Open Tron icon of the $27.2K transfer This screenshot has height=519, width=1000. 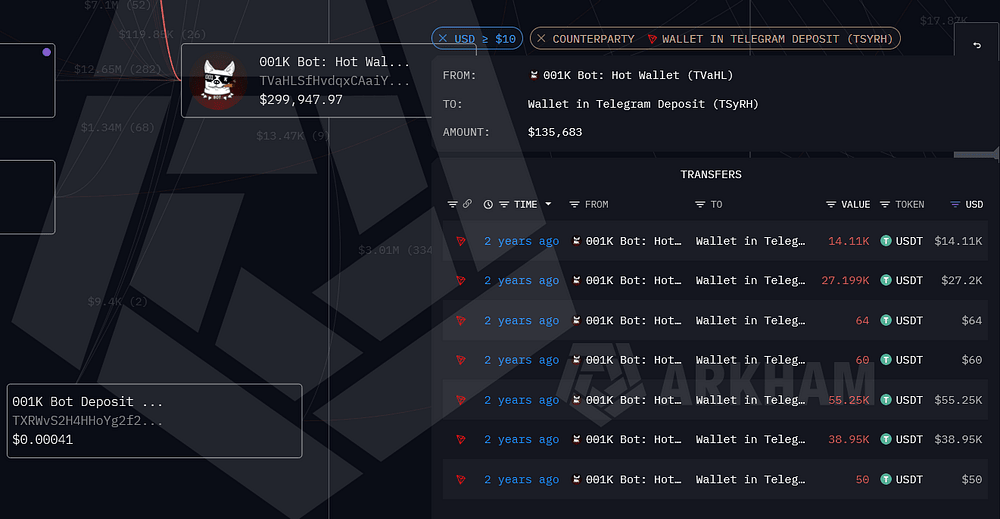point(460,281)
